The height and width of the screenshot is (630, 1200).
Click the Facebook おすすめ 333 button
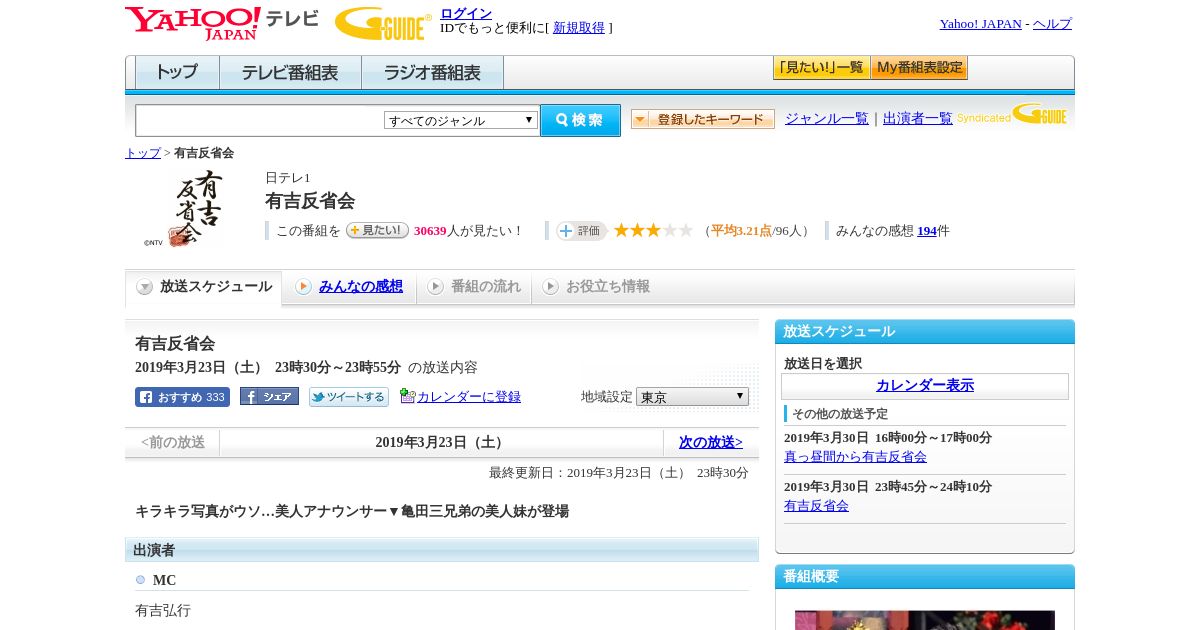pyautogui.click(x=182, y=397)
